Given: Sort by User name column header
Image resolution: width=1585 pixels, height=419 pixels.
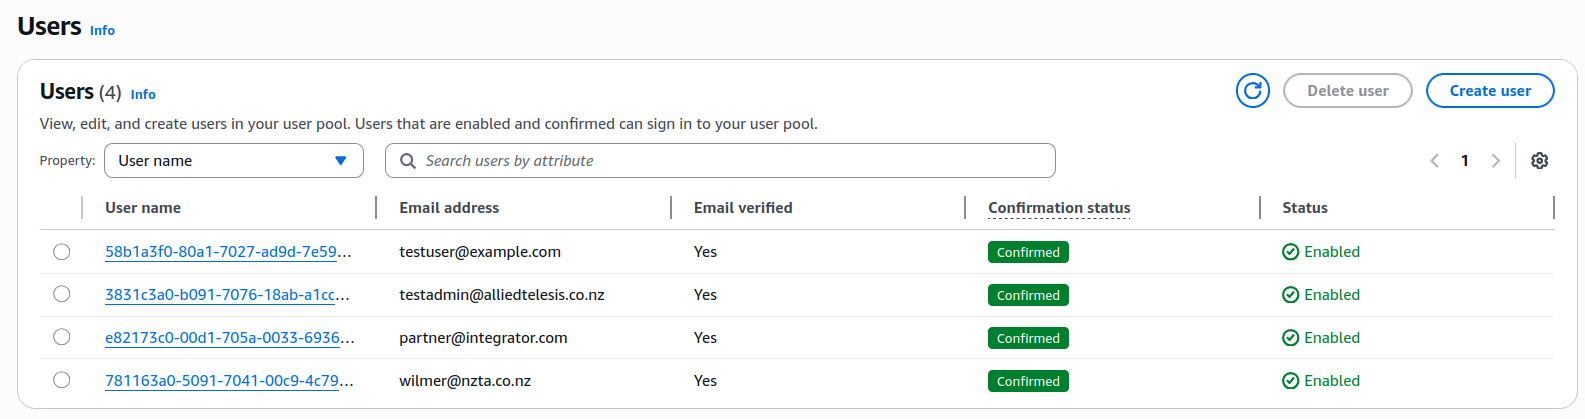Looking at the screenshot, I should click(143, 208).
